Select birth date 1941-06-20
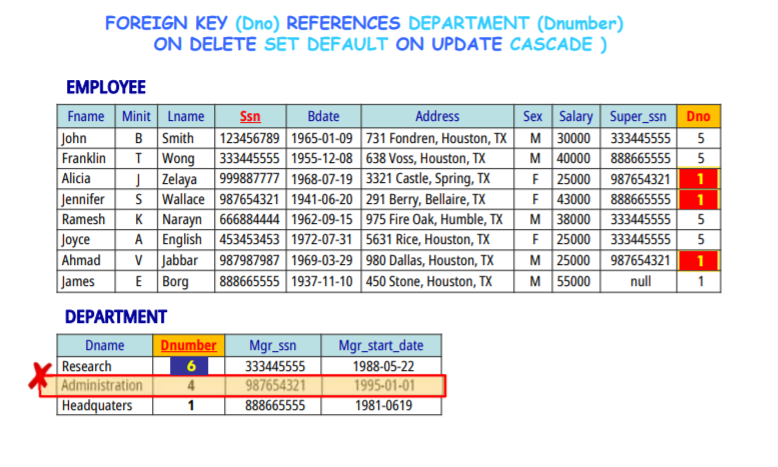Screen dimensions: 778x467 pos(322,200)
